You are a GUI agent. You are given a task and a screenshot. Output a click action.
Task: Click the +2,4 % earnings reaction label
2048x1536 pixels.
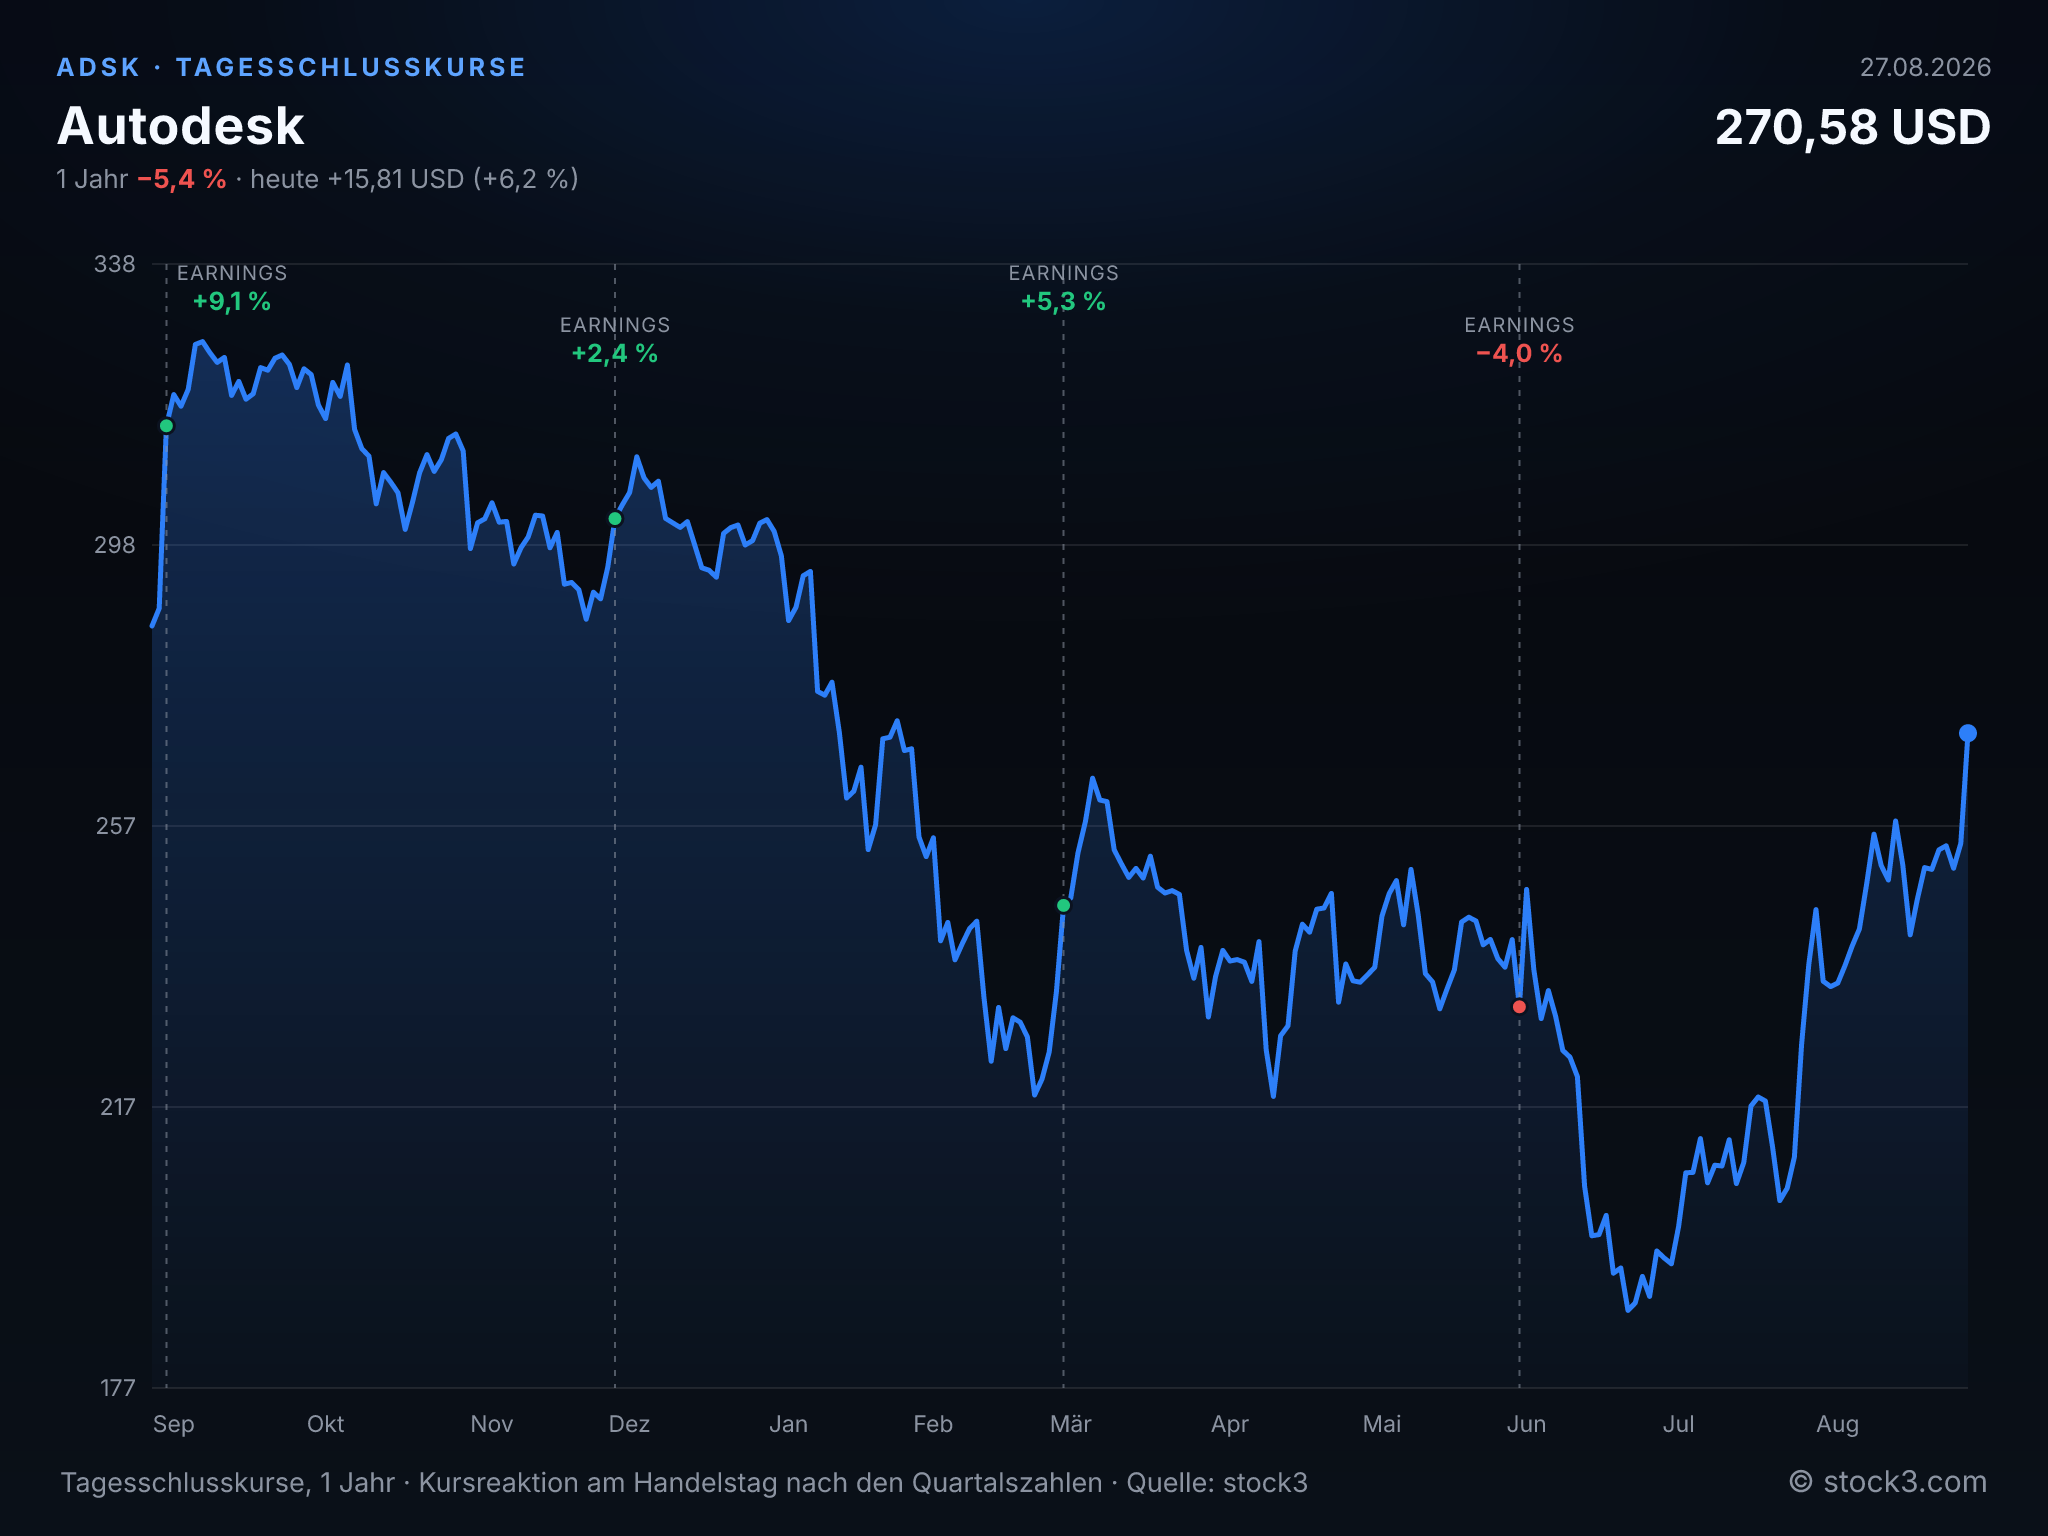(x=615, y=353)
